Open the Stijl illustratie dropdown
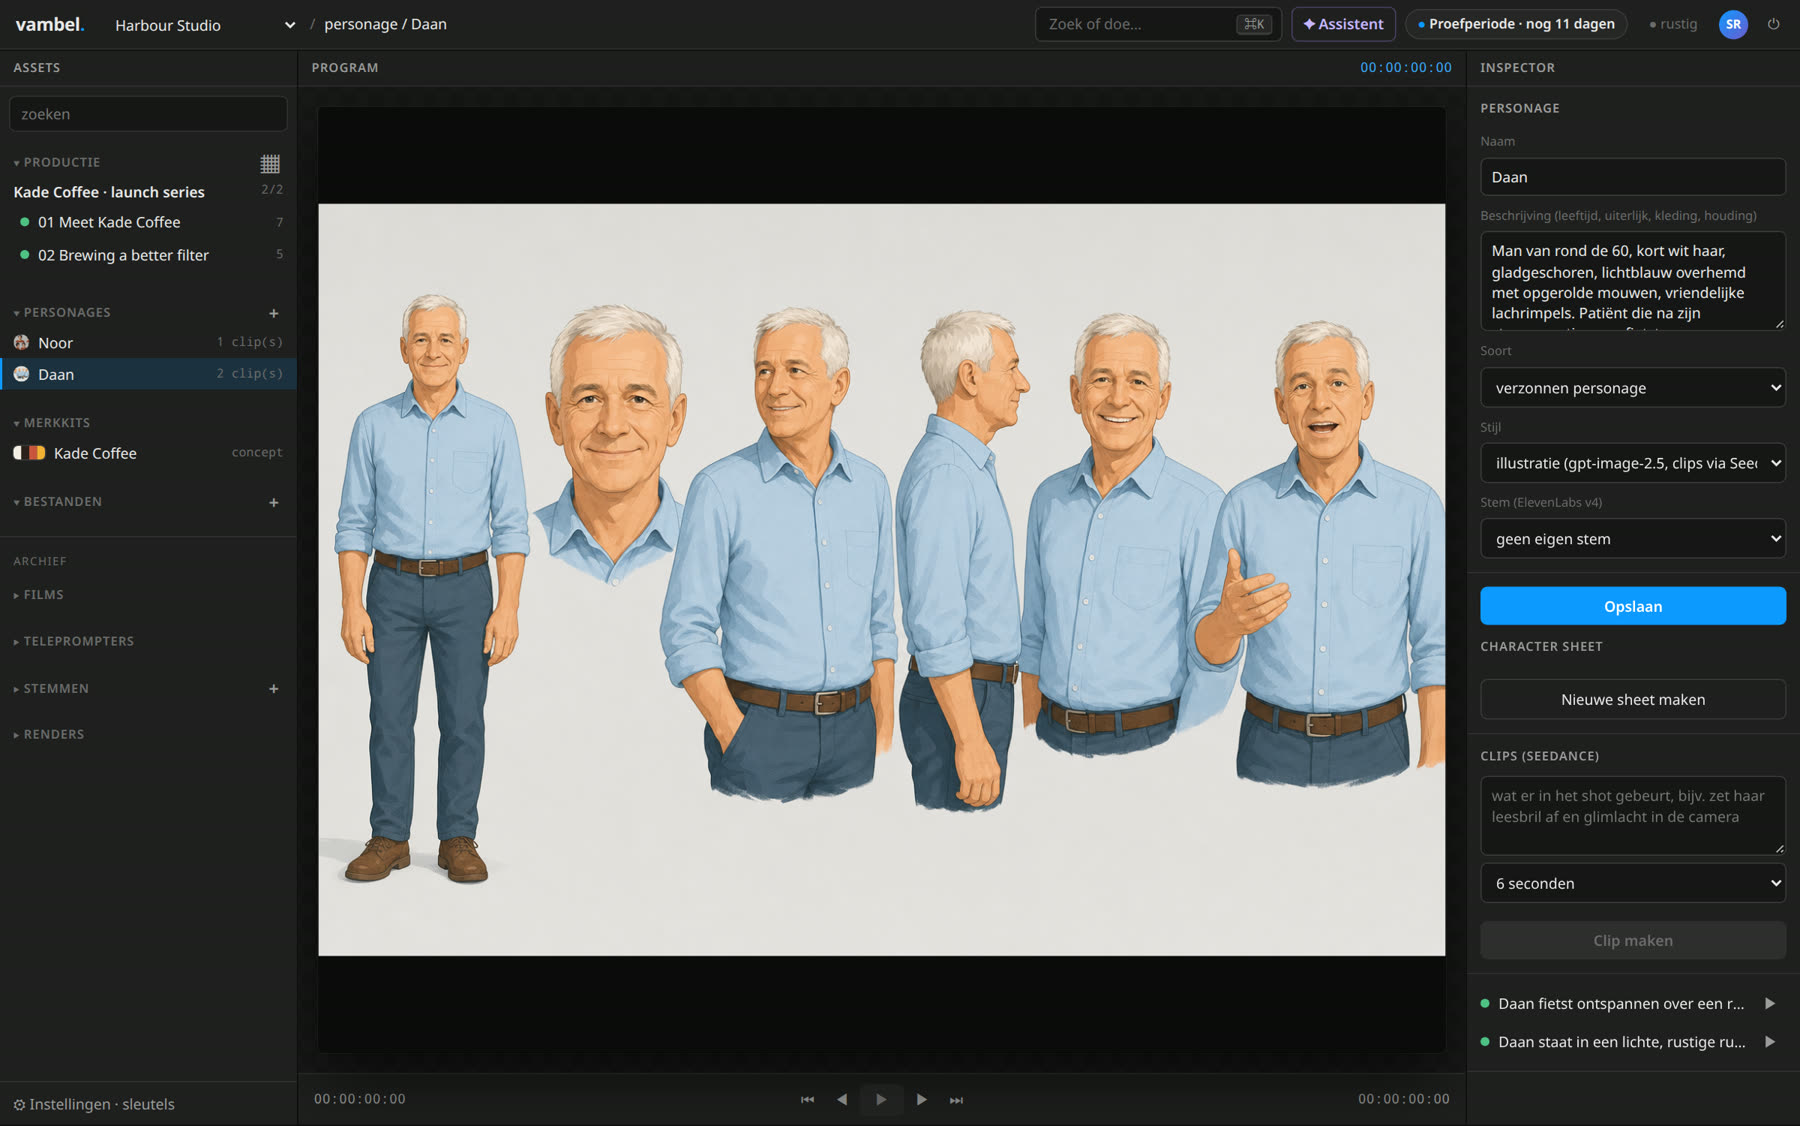The image size is (1800, 1126). pos(1633,463)
